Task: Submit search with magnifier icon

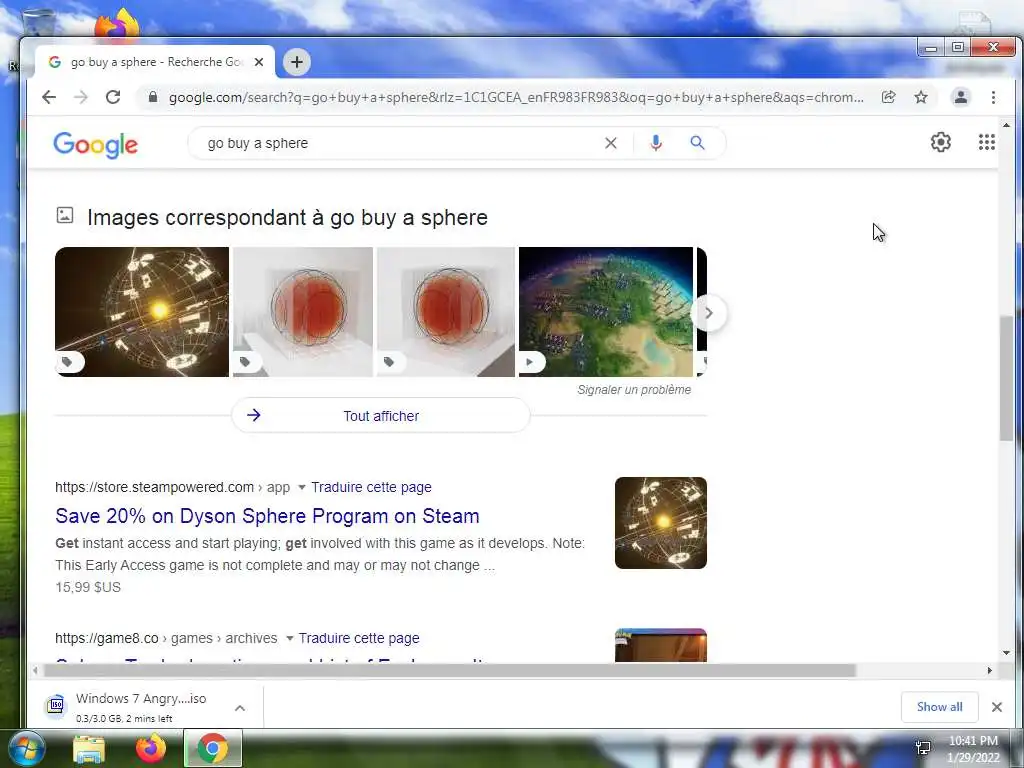Action: coord(697,142)
